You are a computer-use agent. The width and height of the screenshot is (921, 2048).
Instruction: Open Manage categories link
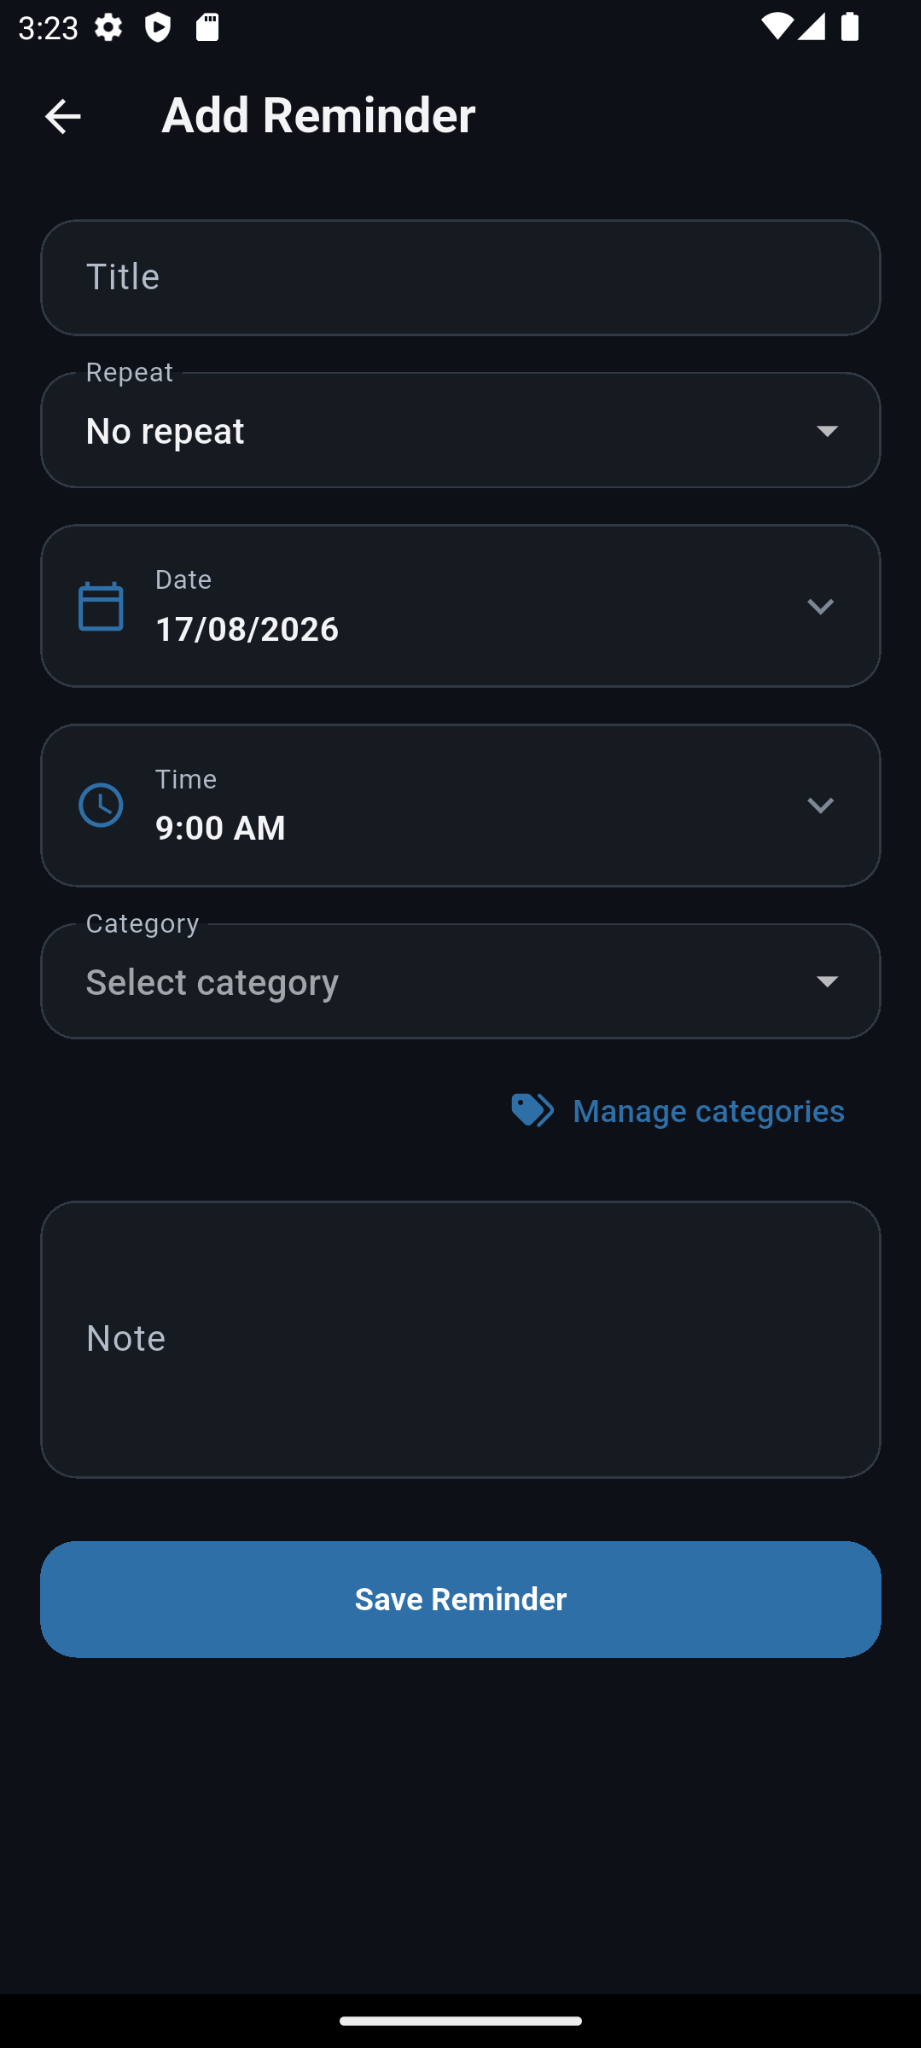(x=708, y=1111)
